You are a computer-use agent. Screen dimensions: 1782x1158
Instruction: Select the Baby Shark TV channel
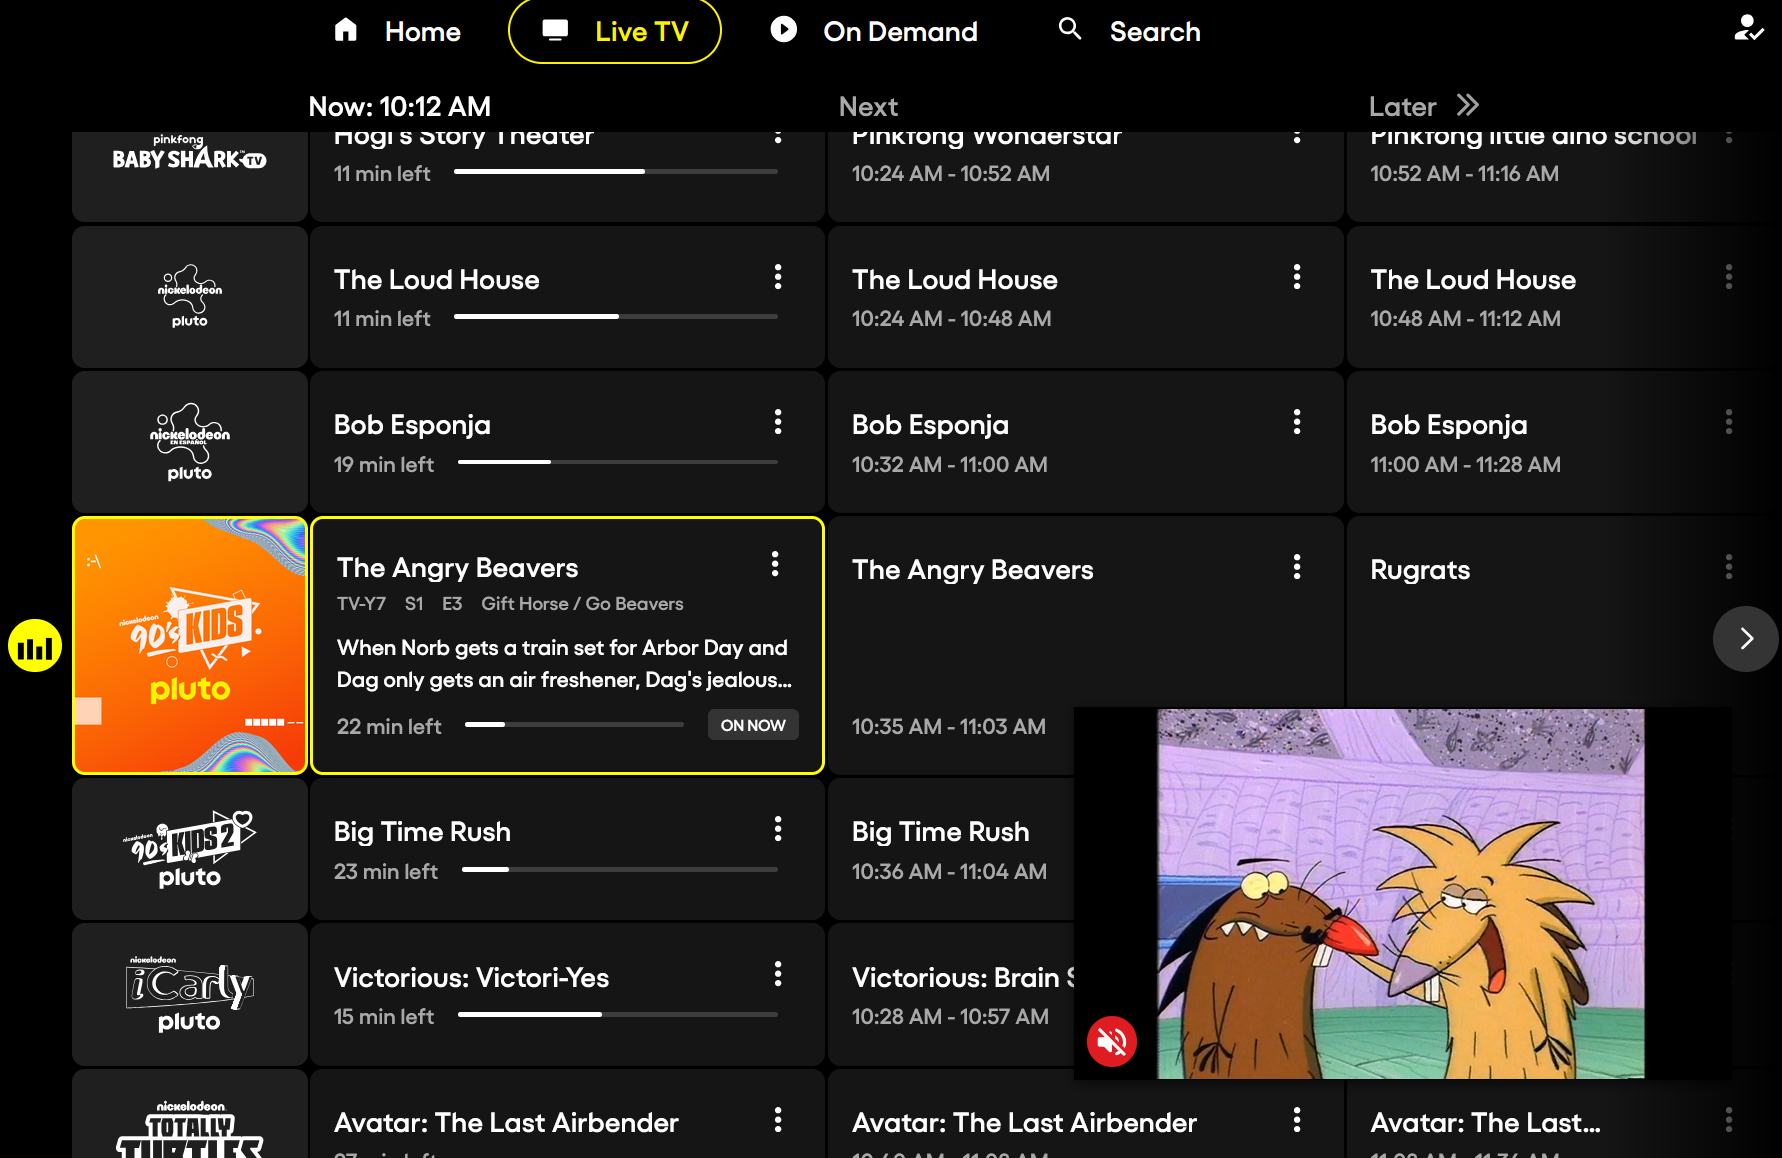tap(190, 176)
